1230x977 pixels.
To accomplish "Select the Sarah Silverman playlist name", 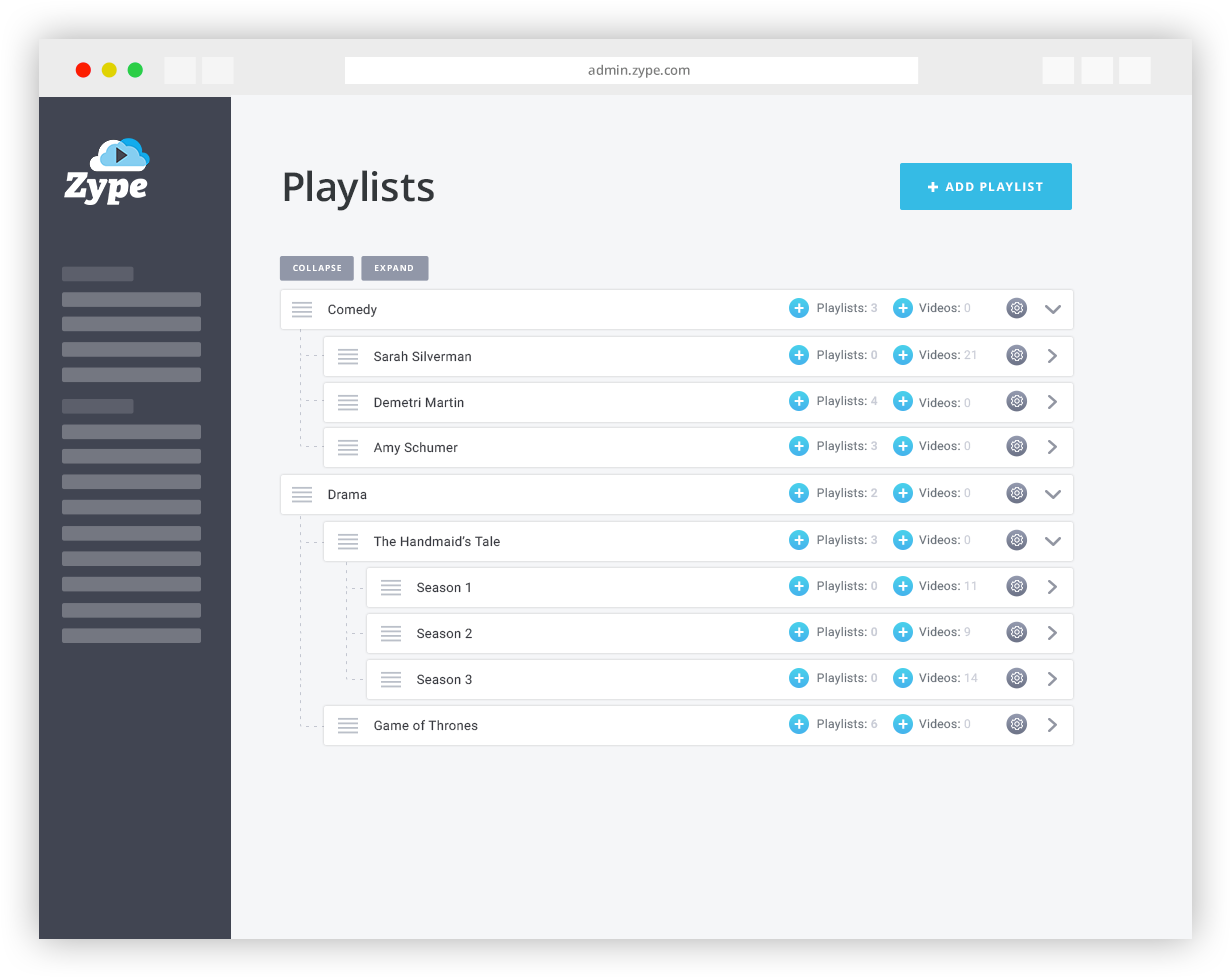I will coord(423,356).
